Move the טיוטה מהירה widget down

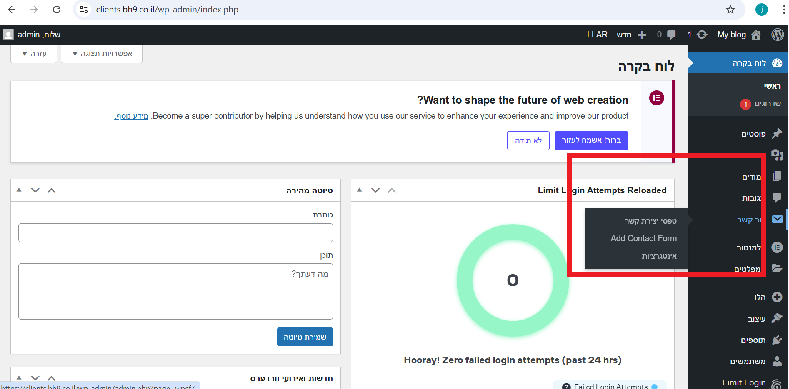point(35,190)
